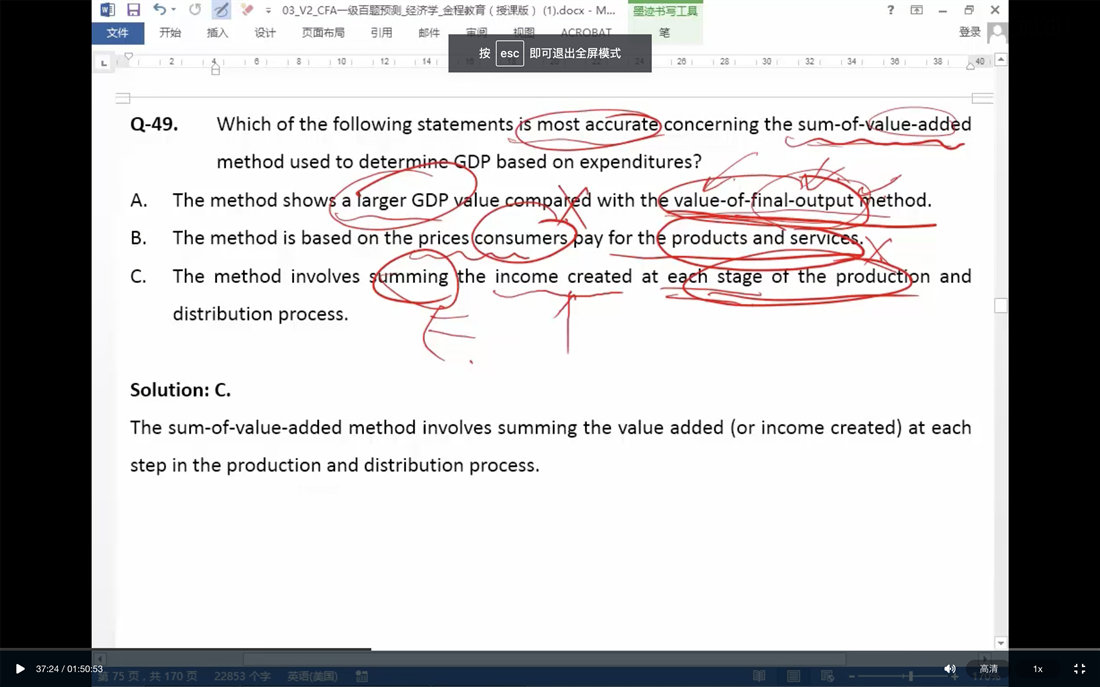
Task: Click 'distribution process.' in option C
Action: point(260,314)
